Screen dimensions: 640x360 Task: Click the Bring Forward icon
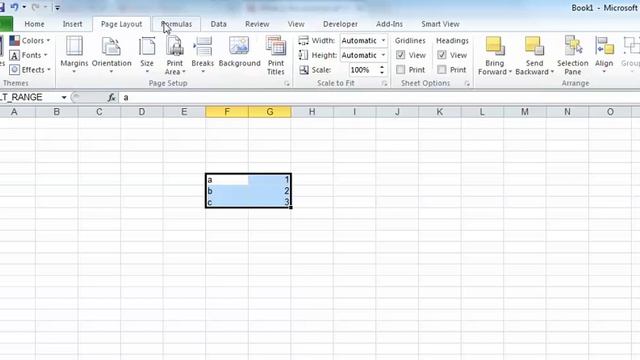point(495,46)
